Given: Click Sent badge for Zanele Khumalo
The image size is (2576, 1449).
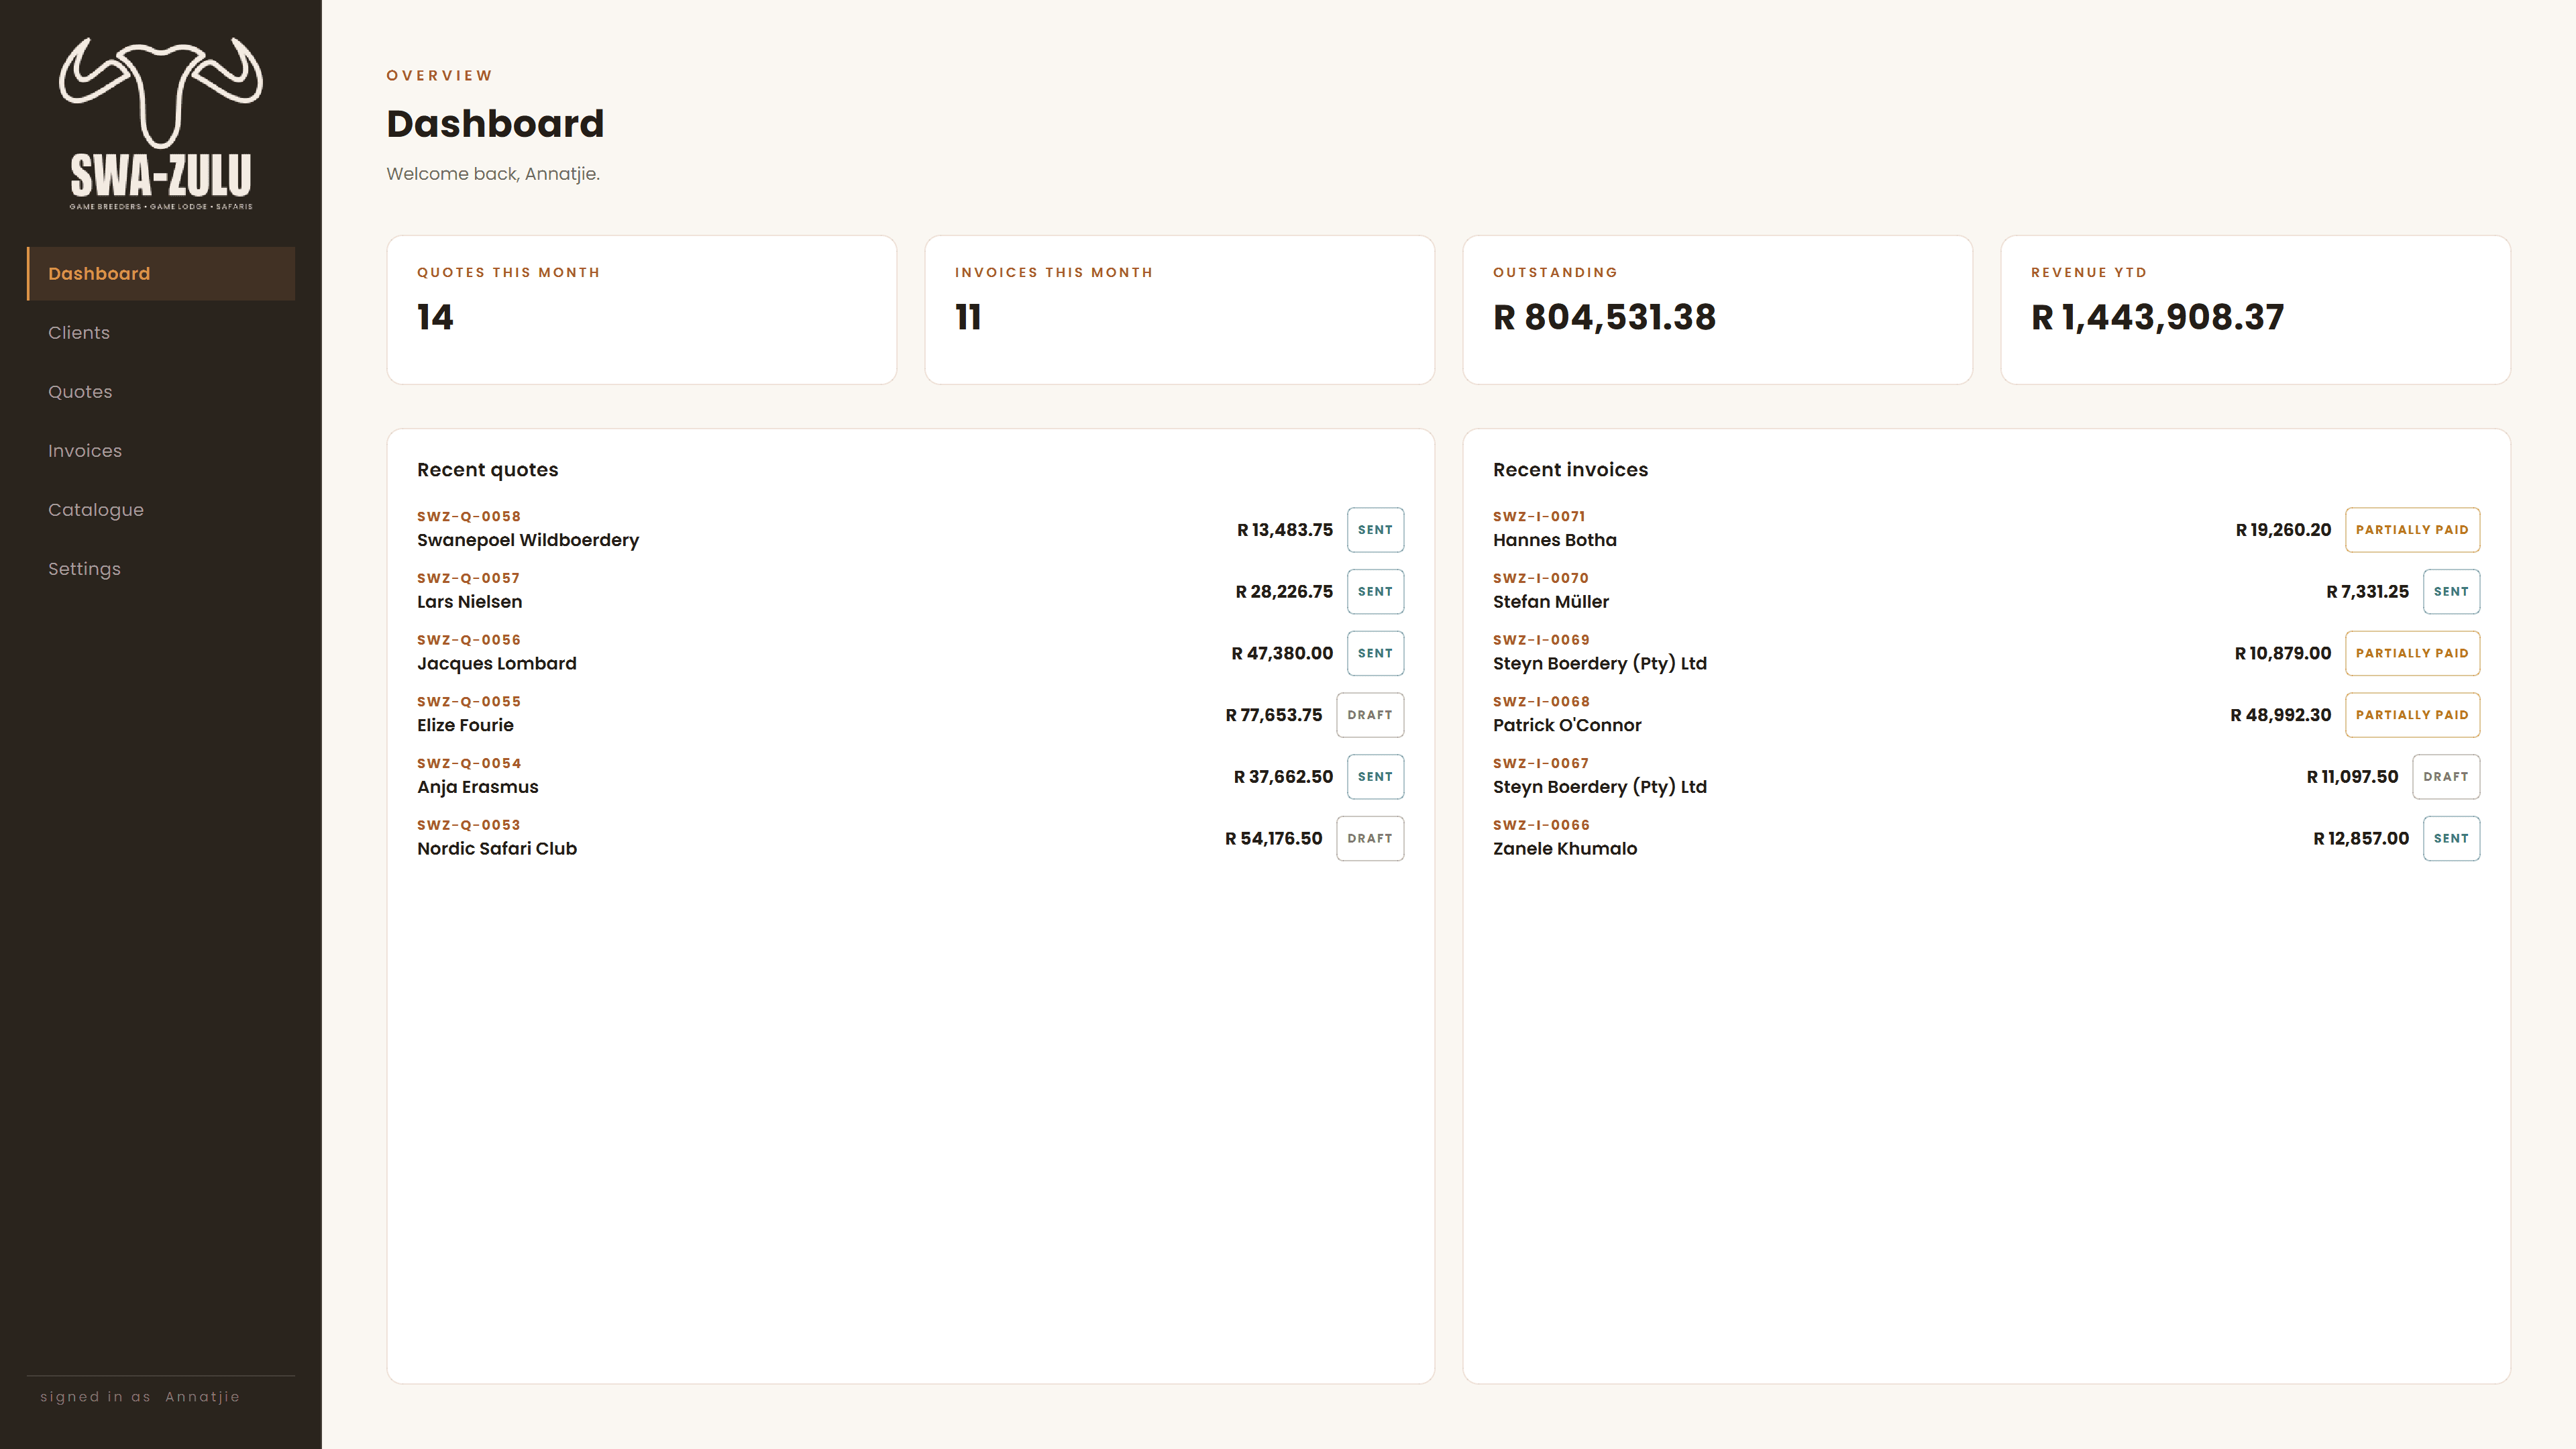Looking at the screenshot, I should [2451, 838].
